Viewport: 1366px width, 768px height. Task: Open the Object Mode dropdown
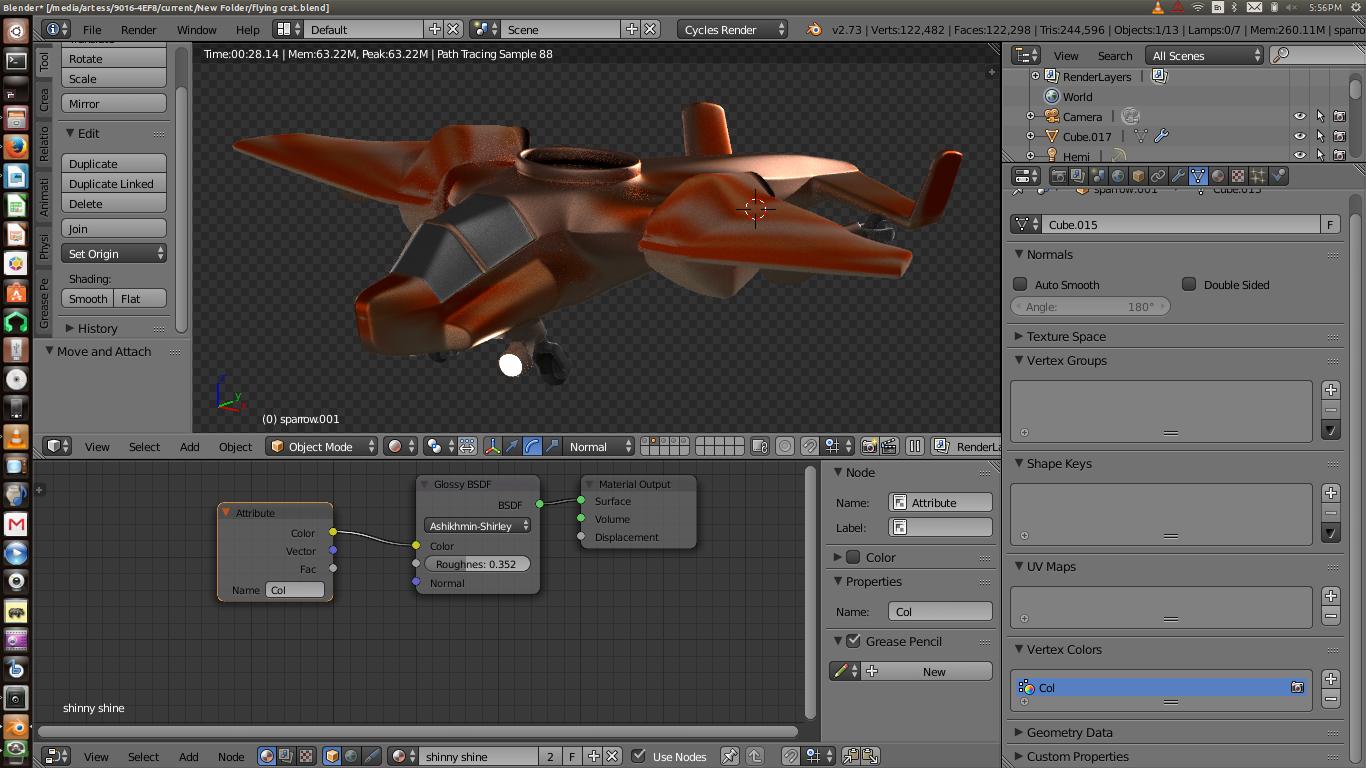click(x=322, y=447)
